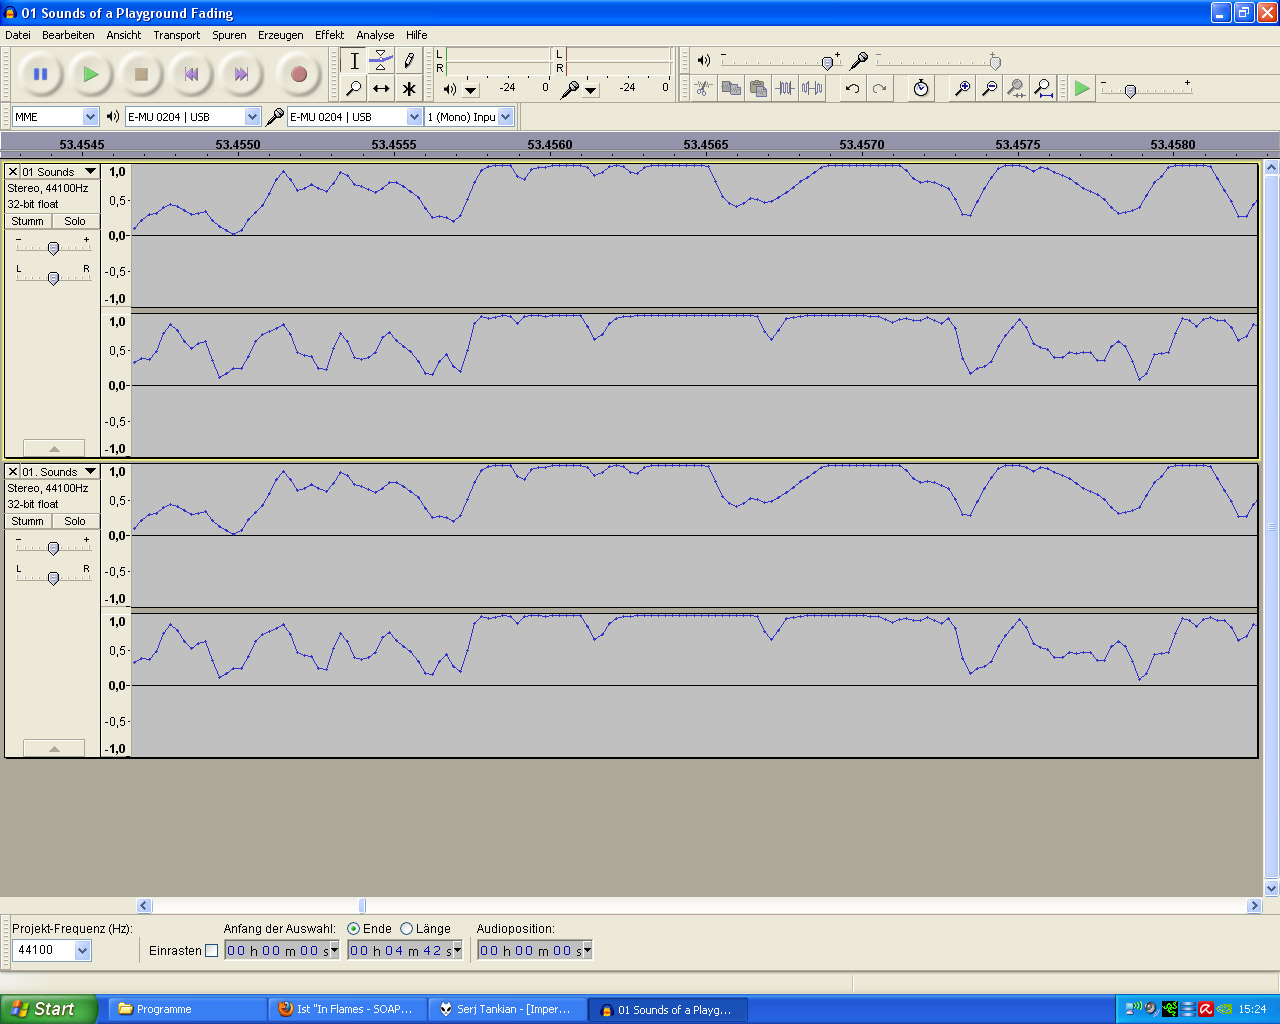Click the Fit Project zoom icon
Screen dimensions: 1280x1024
(x=1043, y=88)
